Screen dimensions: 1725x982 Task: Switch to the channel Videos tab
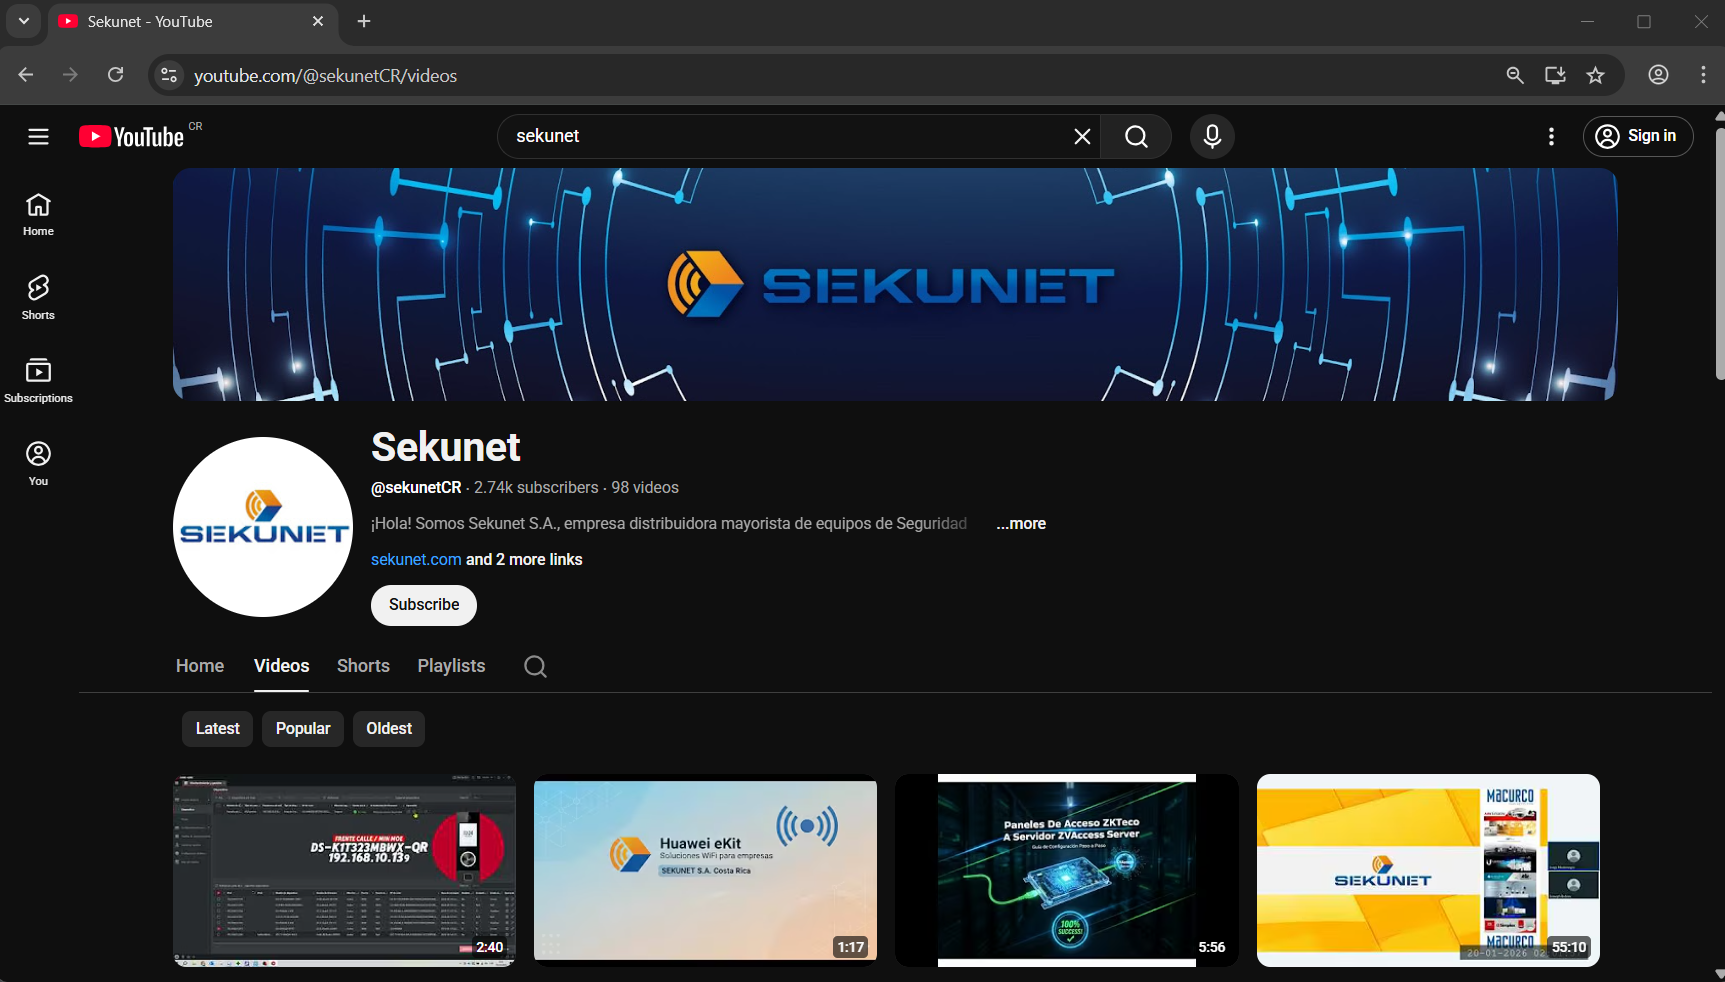pyautogui.click(x=282, y=666)
